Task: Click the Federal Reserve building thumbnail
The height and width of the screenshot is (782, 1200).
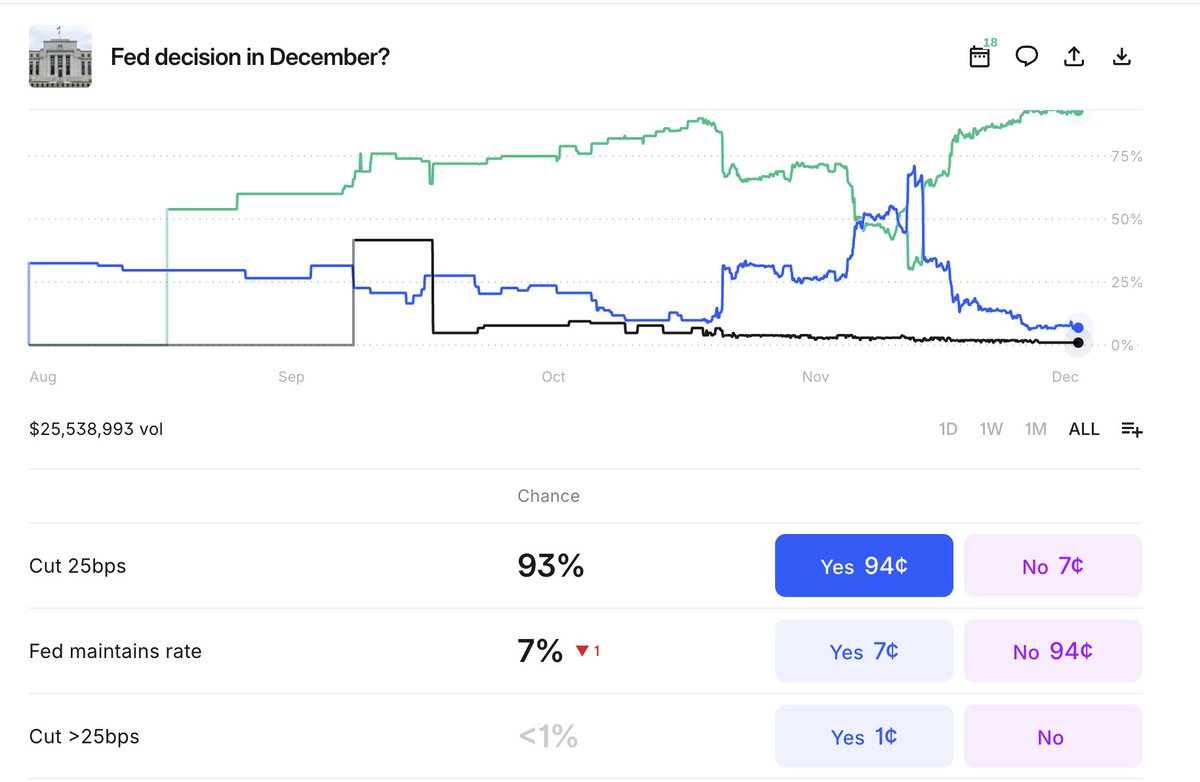Action: coord(60,56)
